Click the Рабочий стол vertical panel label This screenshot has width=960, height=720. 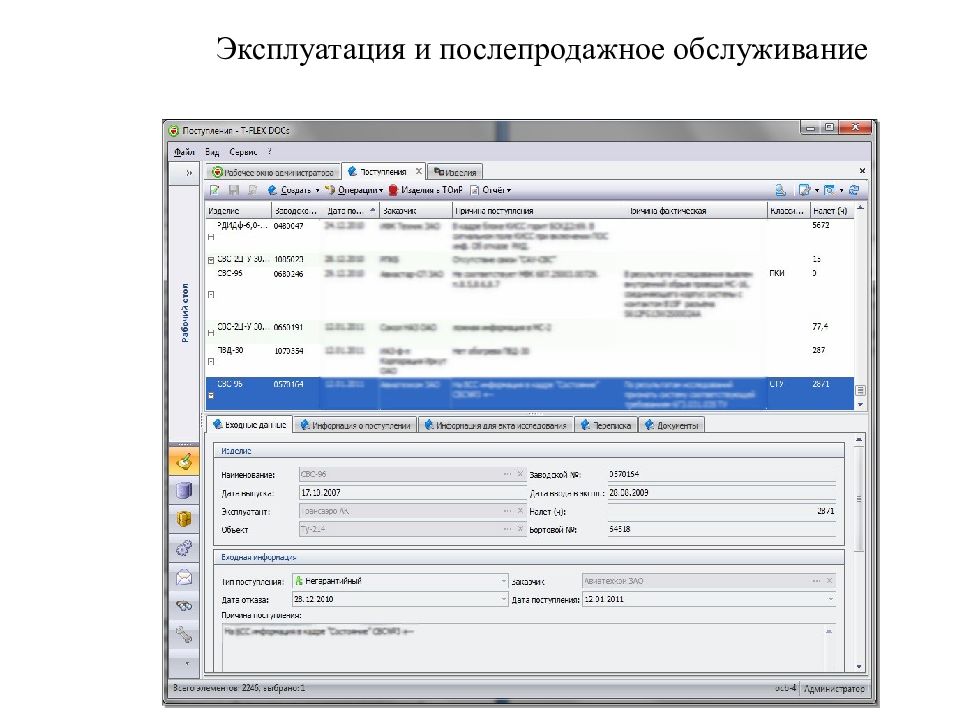click(x=184, y=312)
